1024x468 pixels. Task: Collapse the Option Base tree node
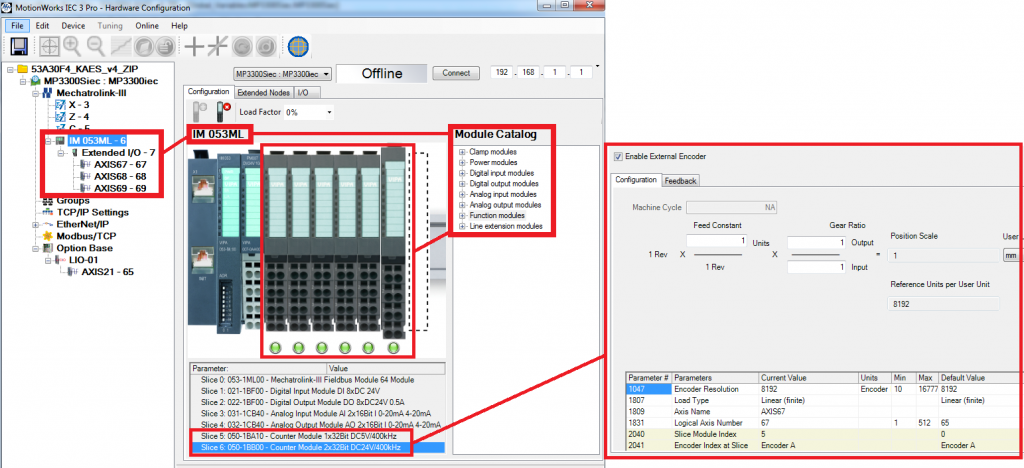tap(35, 248)
